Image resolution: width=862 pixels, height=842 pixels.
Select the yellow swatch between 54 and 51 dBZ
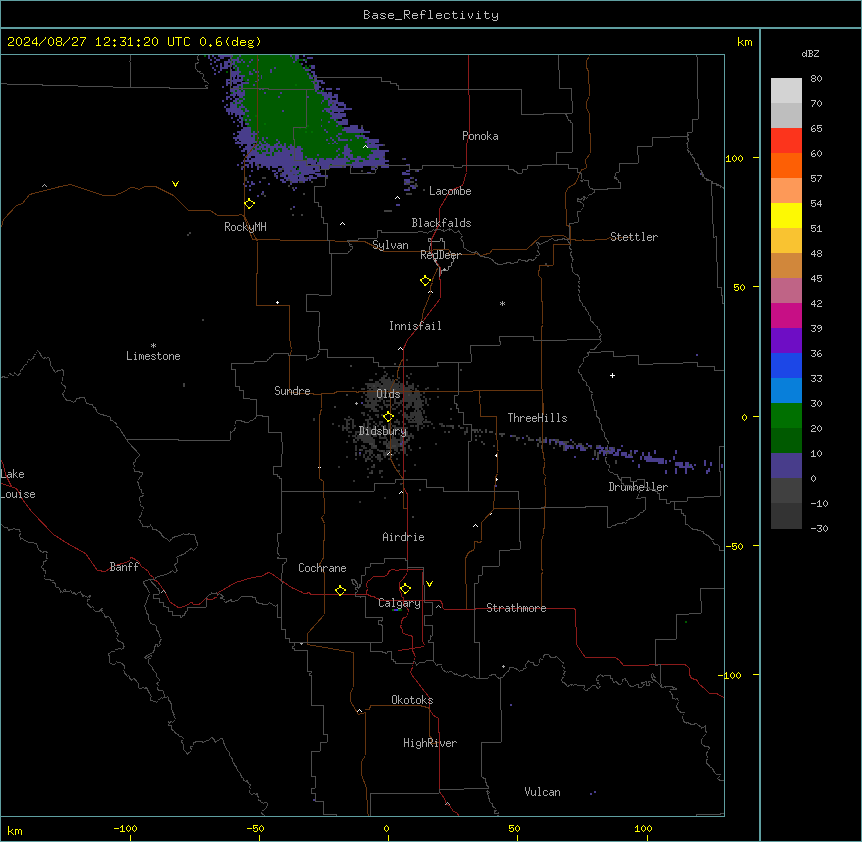tap(786, 215)
